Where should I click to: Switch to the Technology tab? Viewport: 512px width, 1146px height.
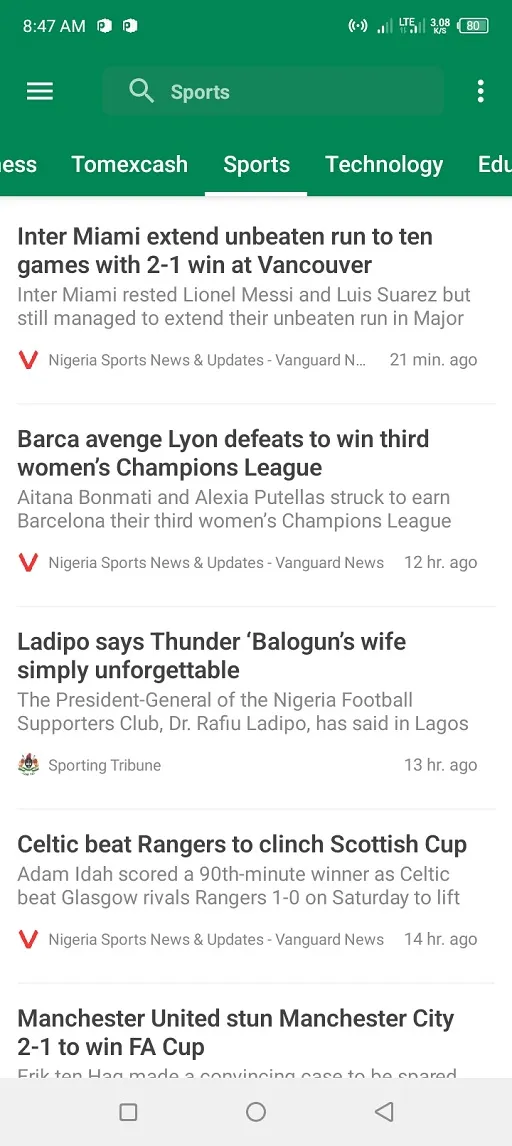(x=384, y=164)
